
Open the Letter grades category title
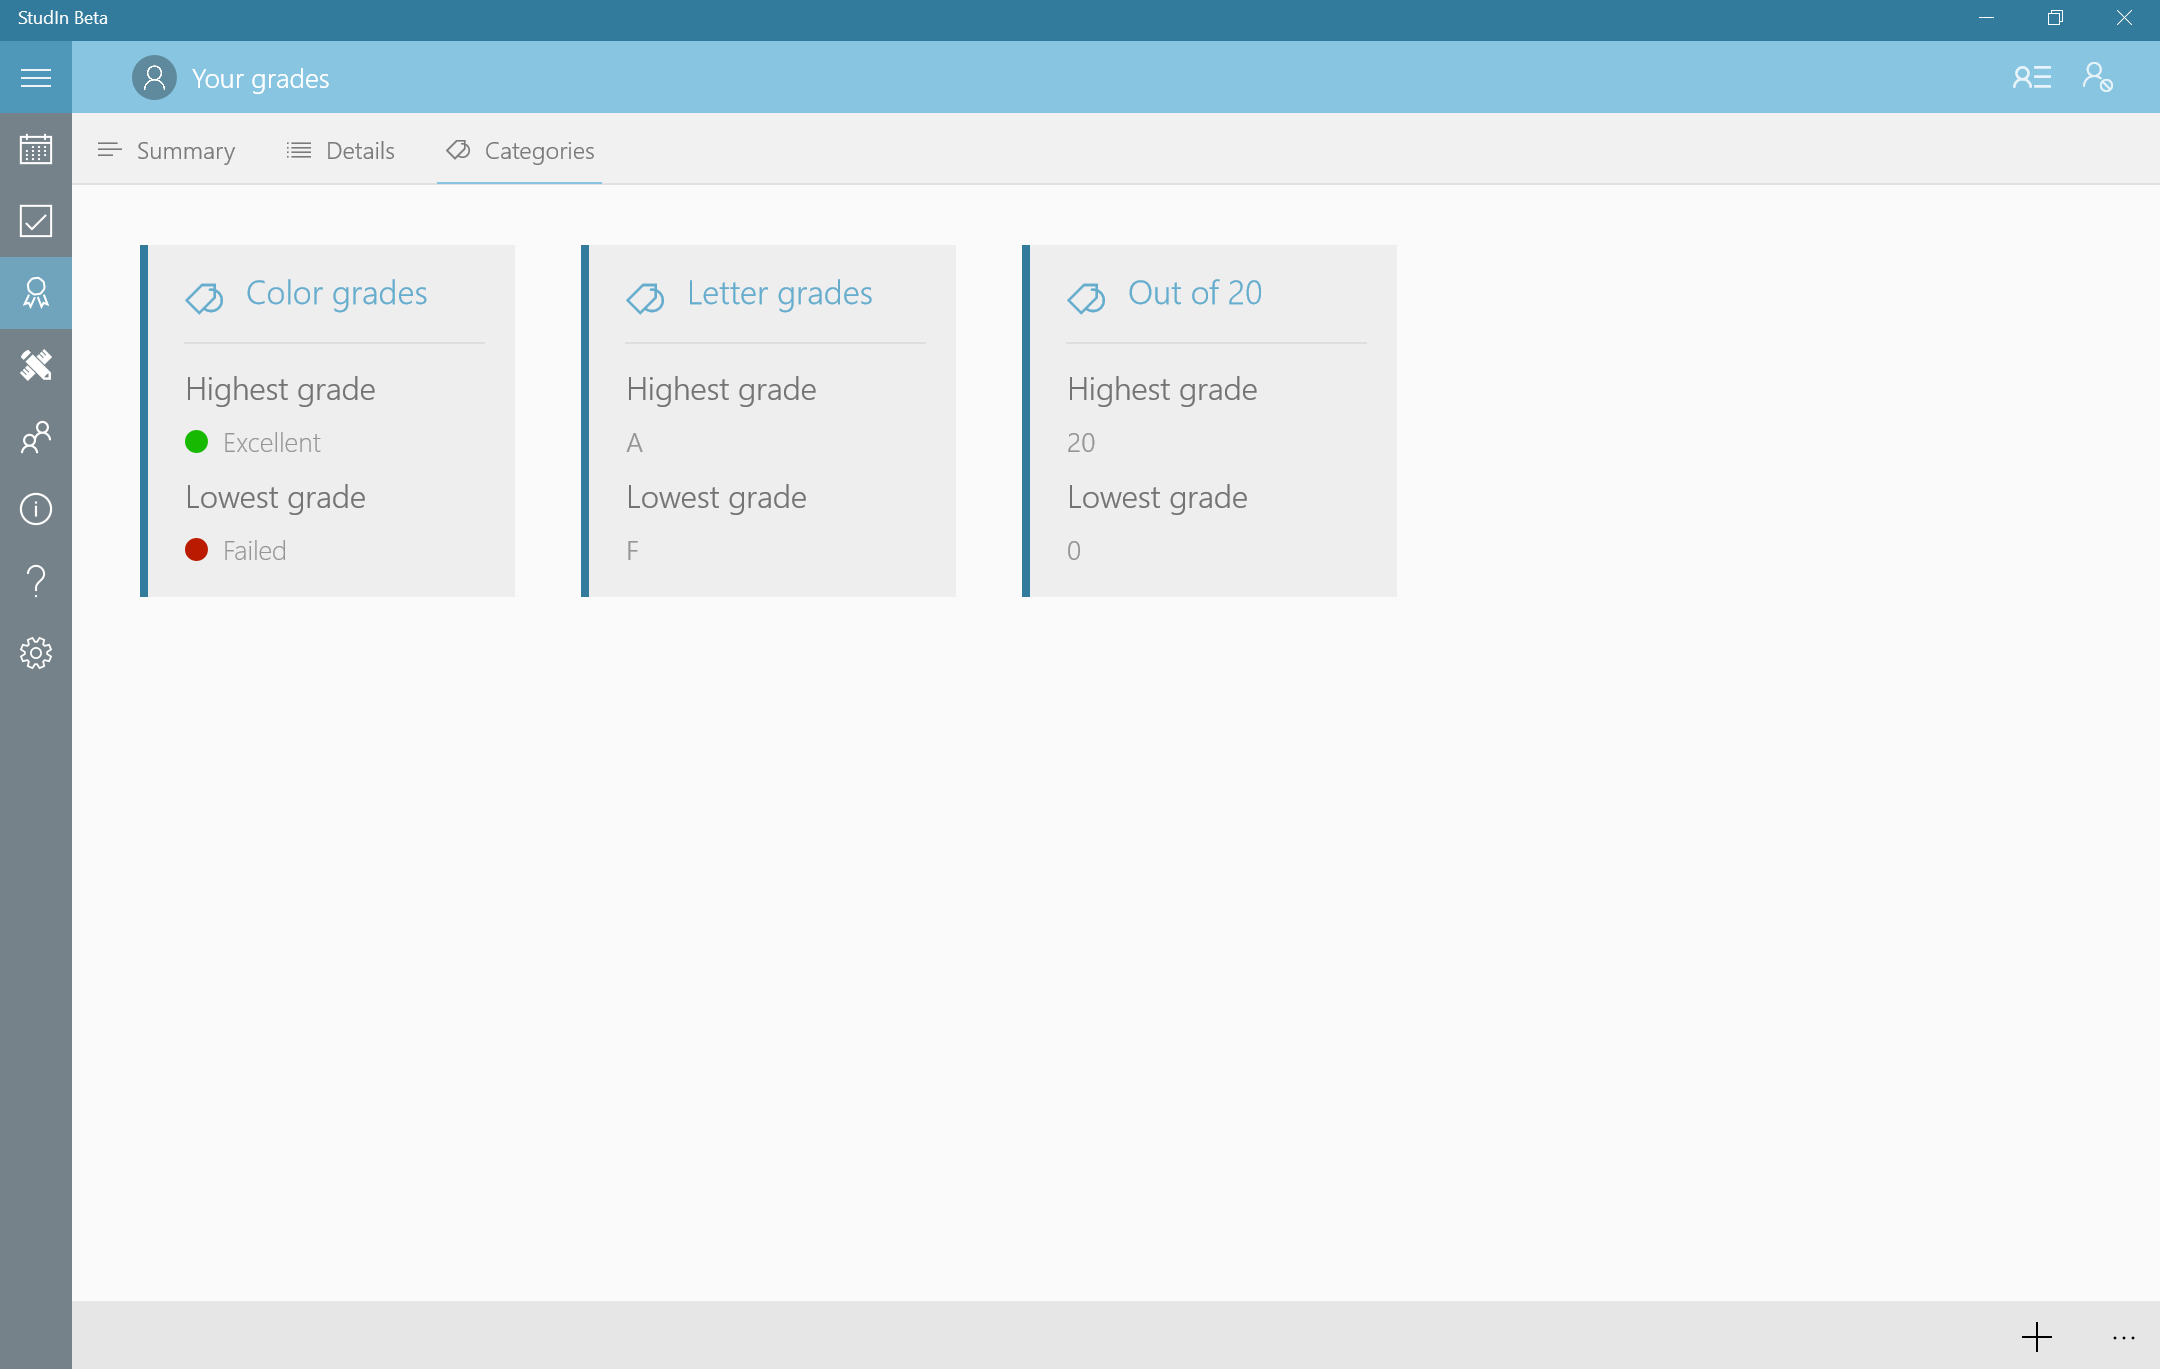(779, 293)
